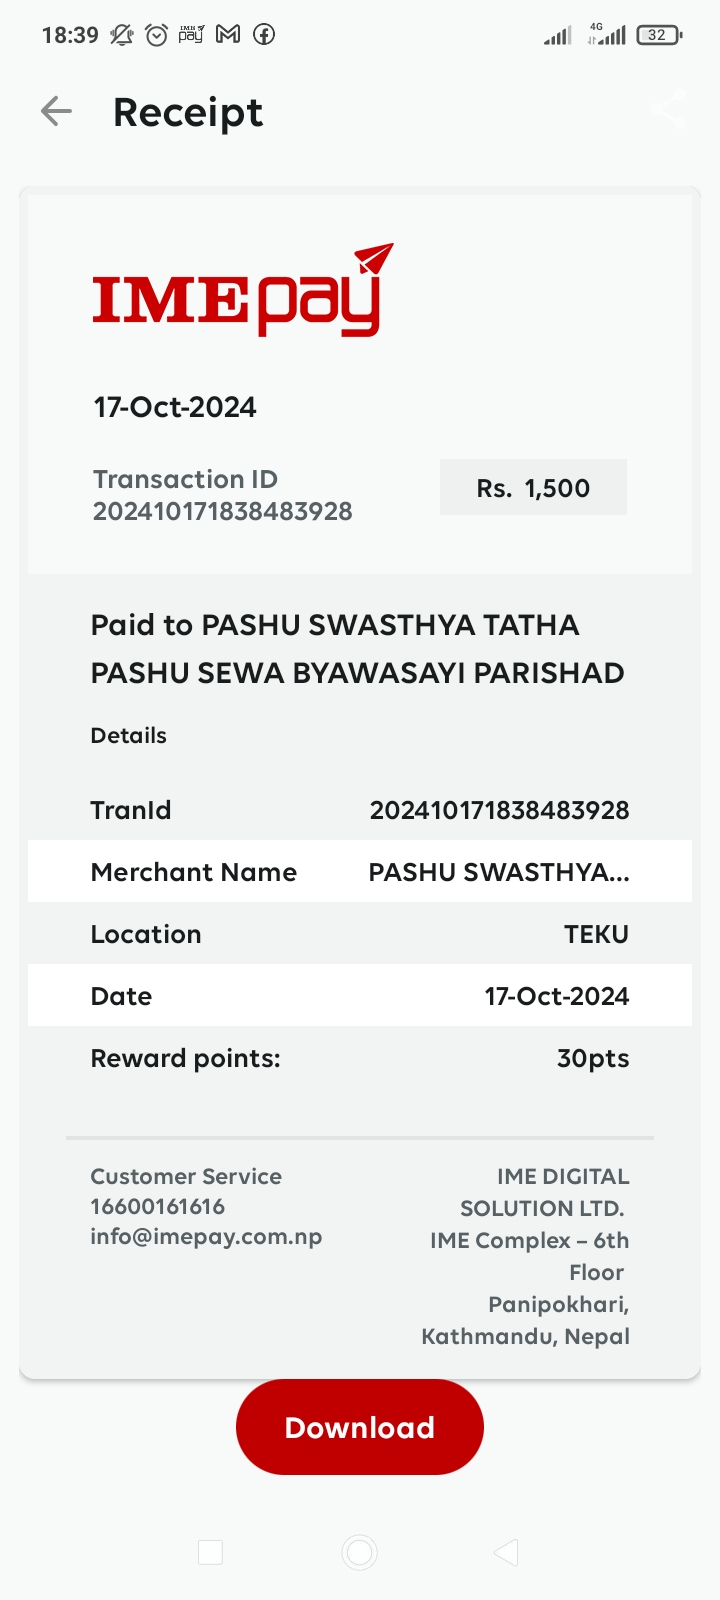Select the Merchant Name row

(360, 872)
